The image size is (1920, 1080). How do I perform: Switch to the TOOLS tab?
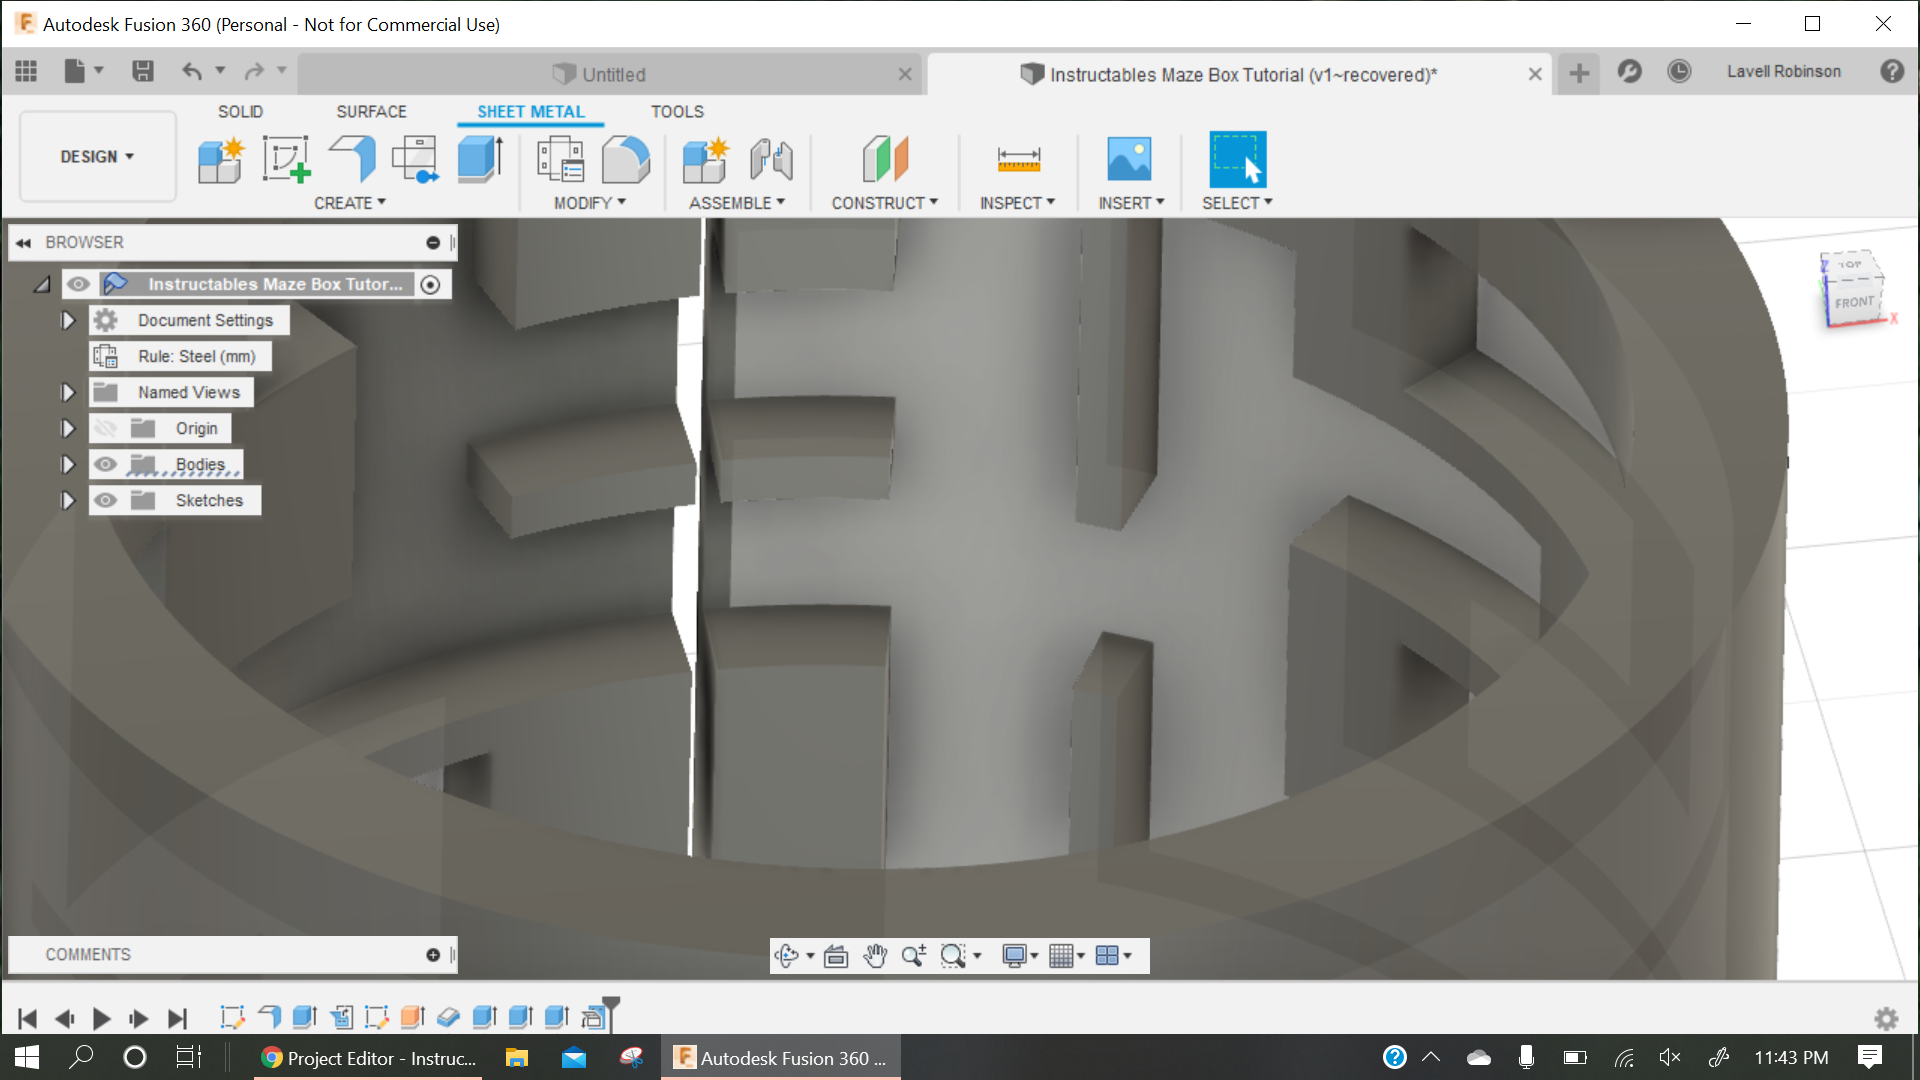(677, 112)
